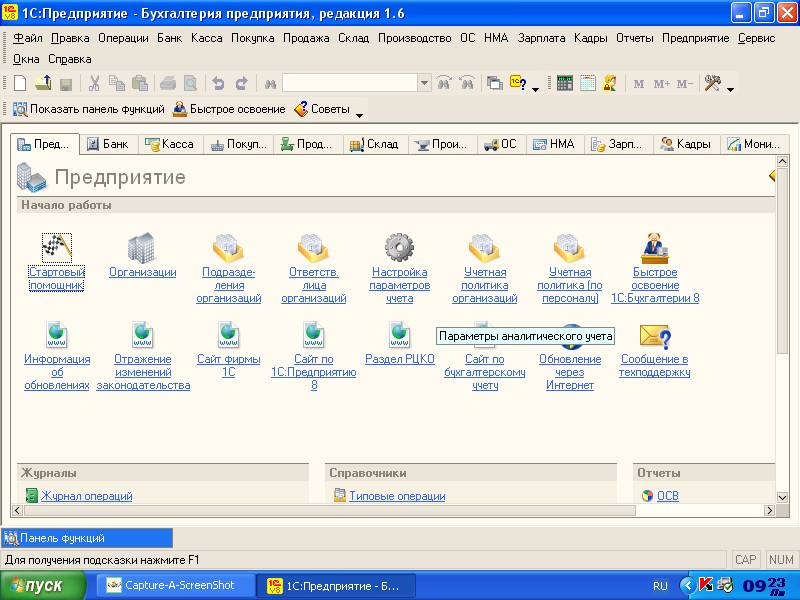Click the Cut scissors toolbar icon
Image resolution: width=800 pixels, height=600 pixels.
tap(94, 83)
